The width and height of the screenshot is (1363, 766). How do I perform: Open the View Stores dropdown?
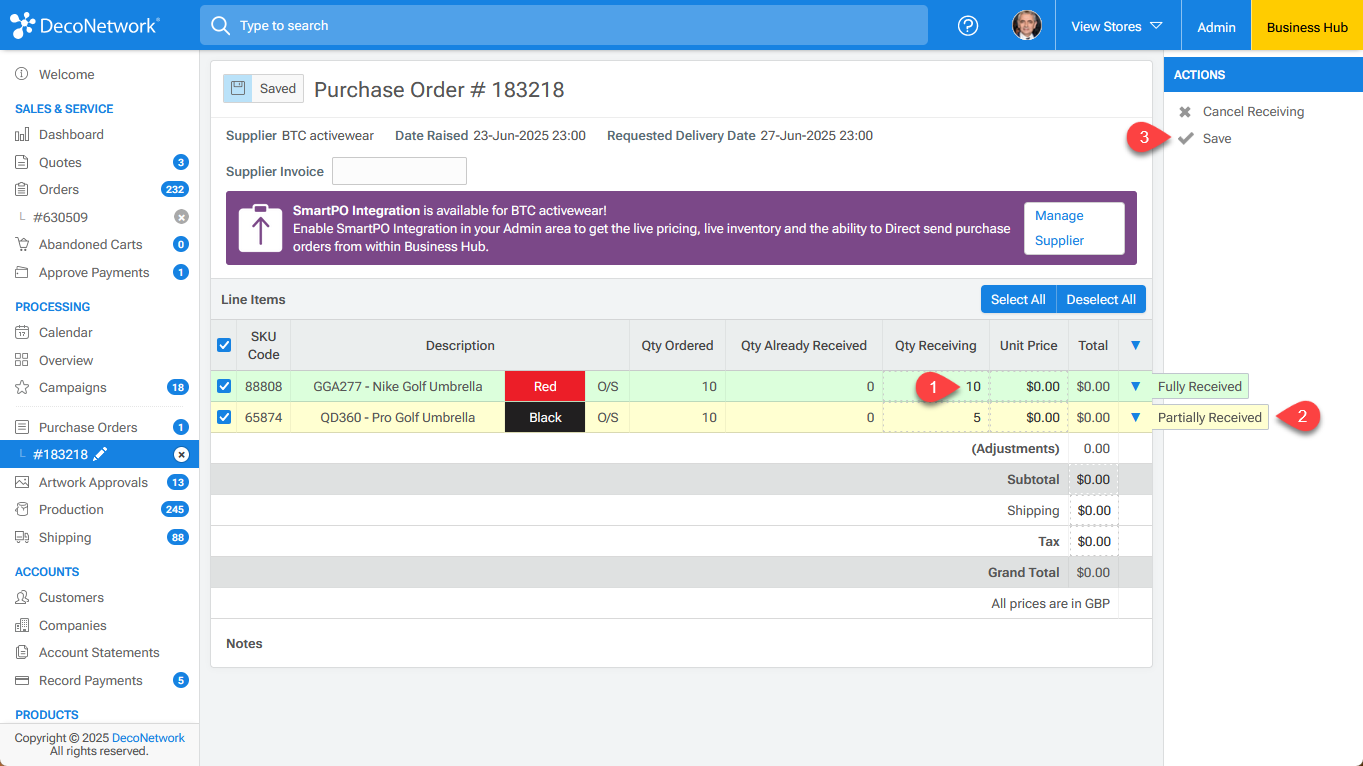pos(1117,27)
